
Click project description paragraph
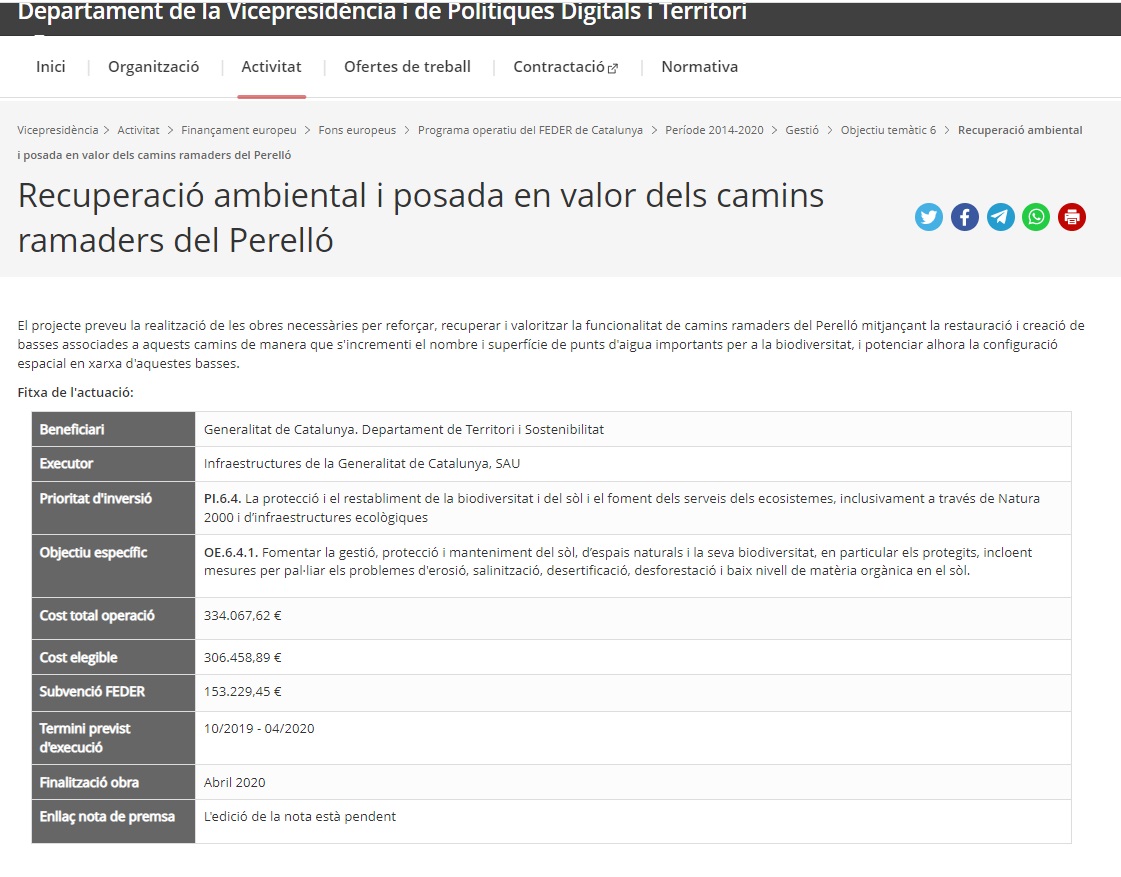click(x=551, y=345)
